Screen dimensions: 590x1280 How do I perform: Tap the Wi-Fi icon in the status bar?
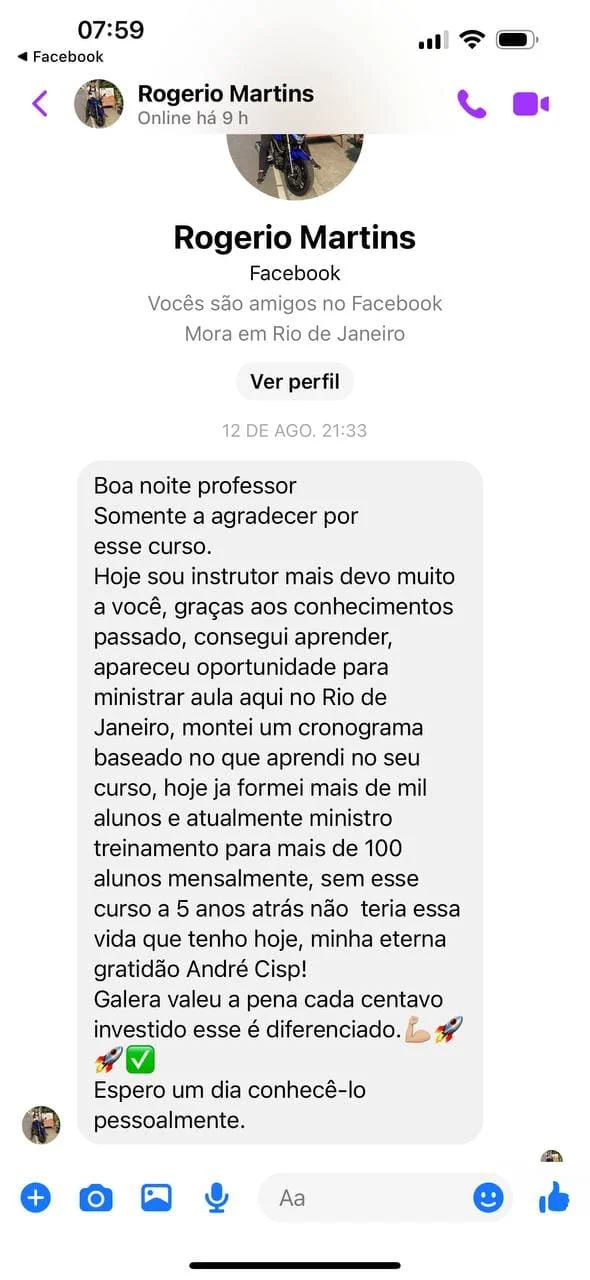pos(471,38)
